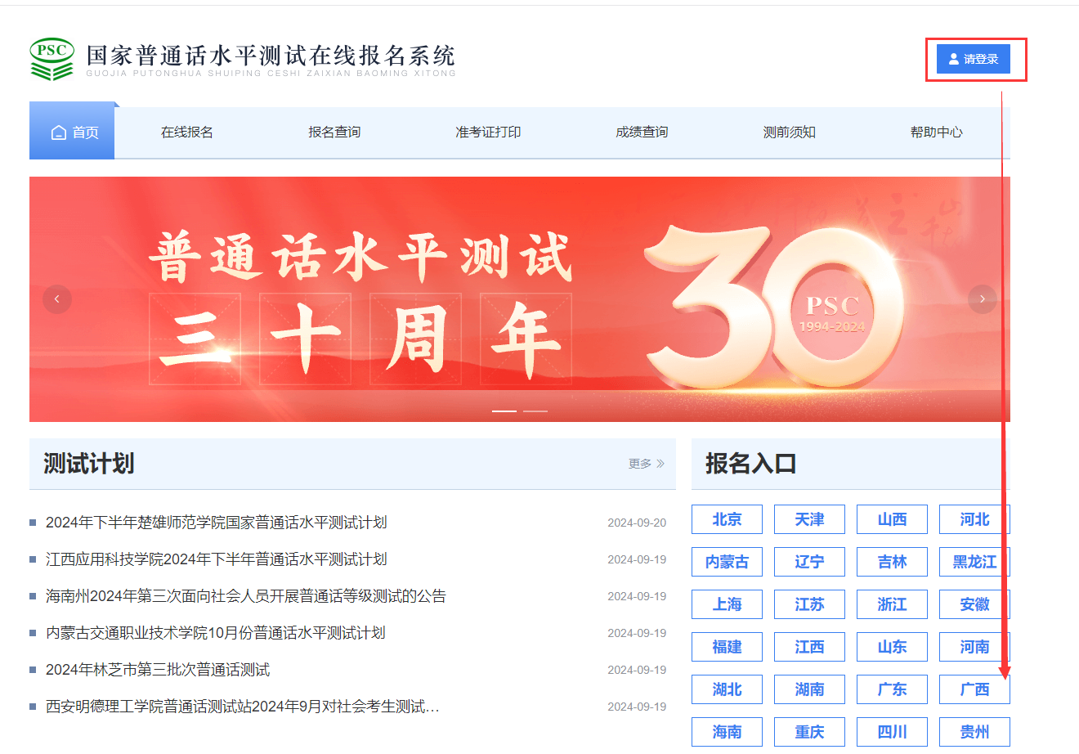The height and width of the screenshot is (754, 1079).
Task: Click the PSC green logo icon
Action: point(52,58)
